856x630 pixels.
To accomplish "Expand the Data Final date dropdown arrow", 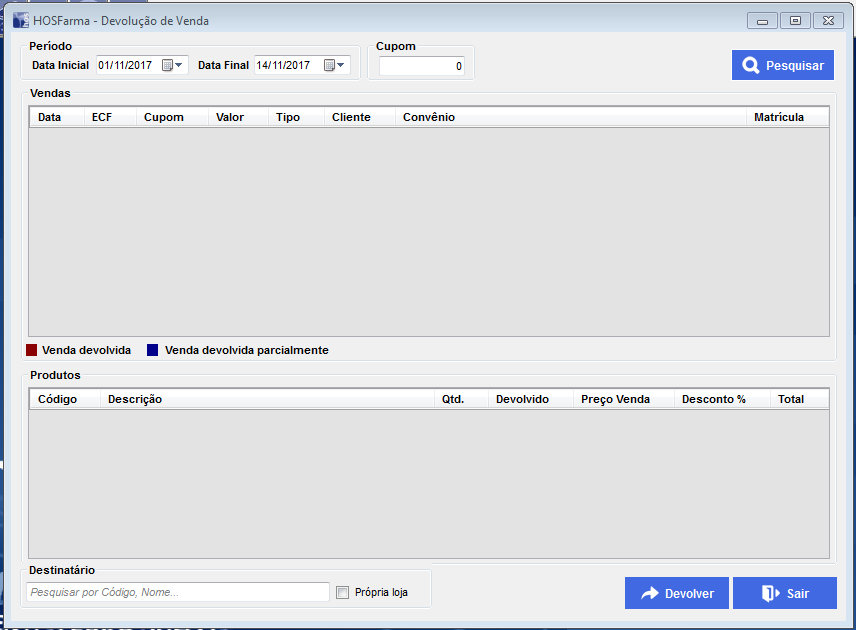I will tap(342, 65).
